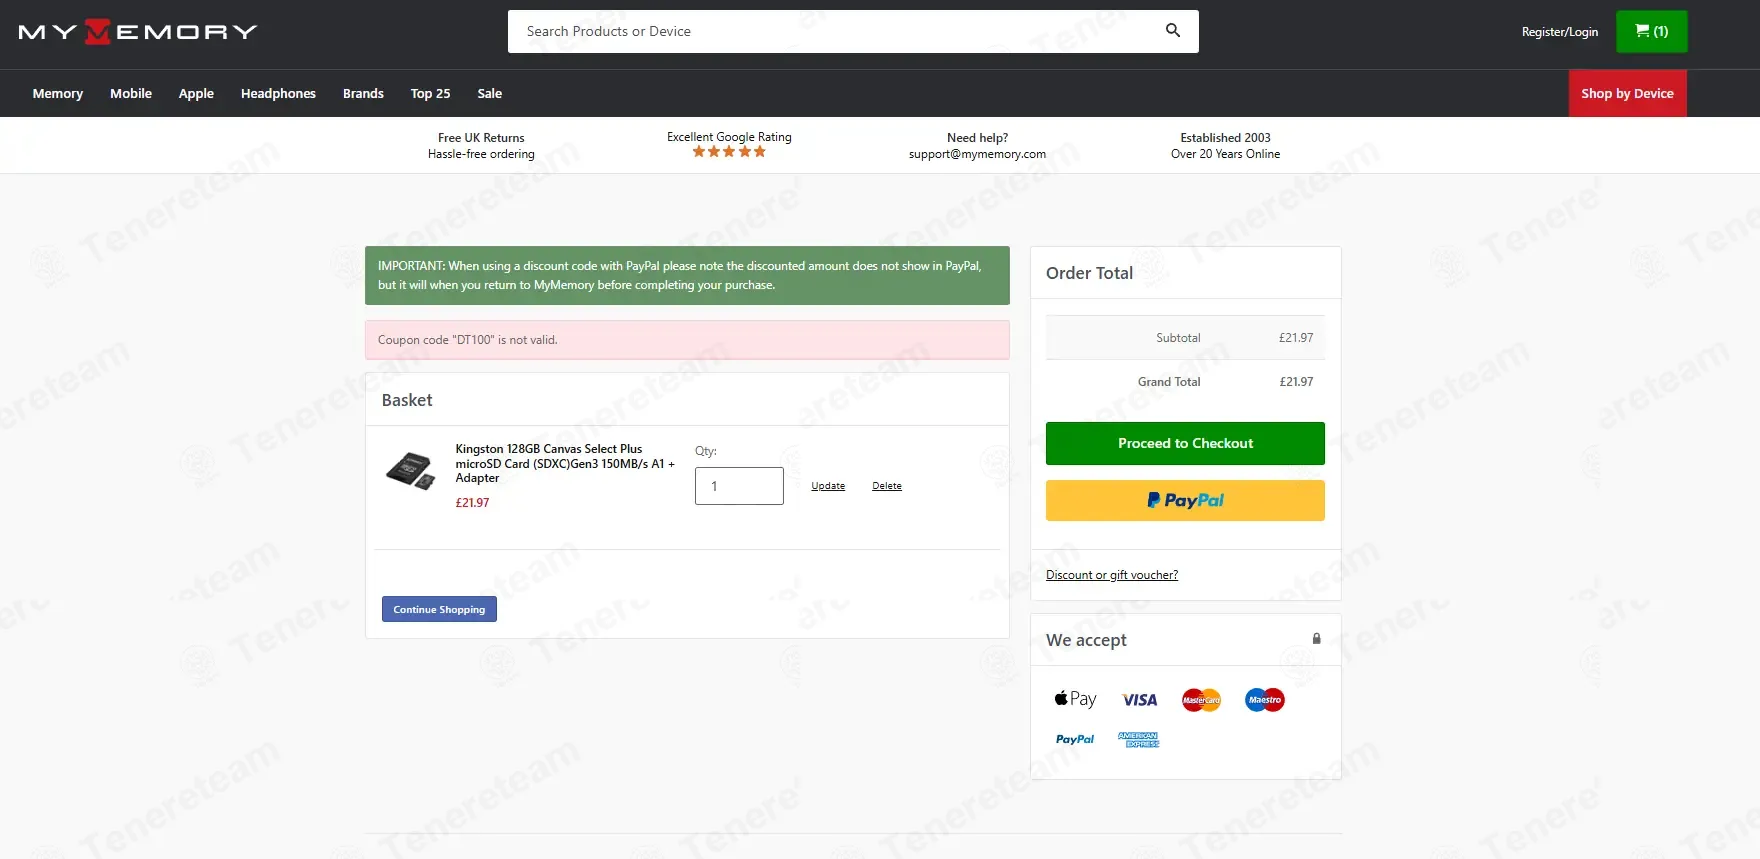
Task: Click the VISA logo
Action: coord(1139,700)
